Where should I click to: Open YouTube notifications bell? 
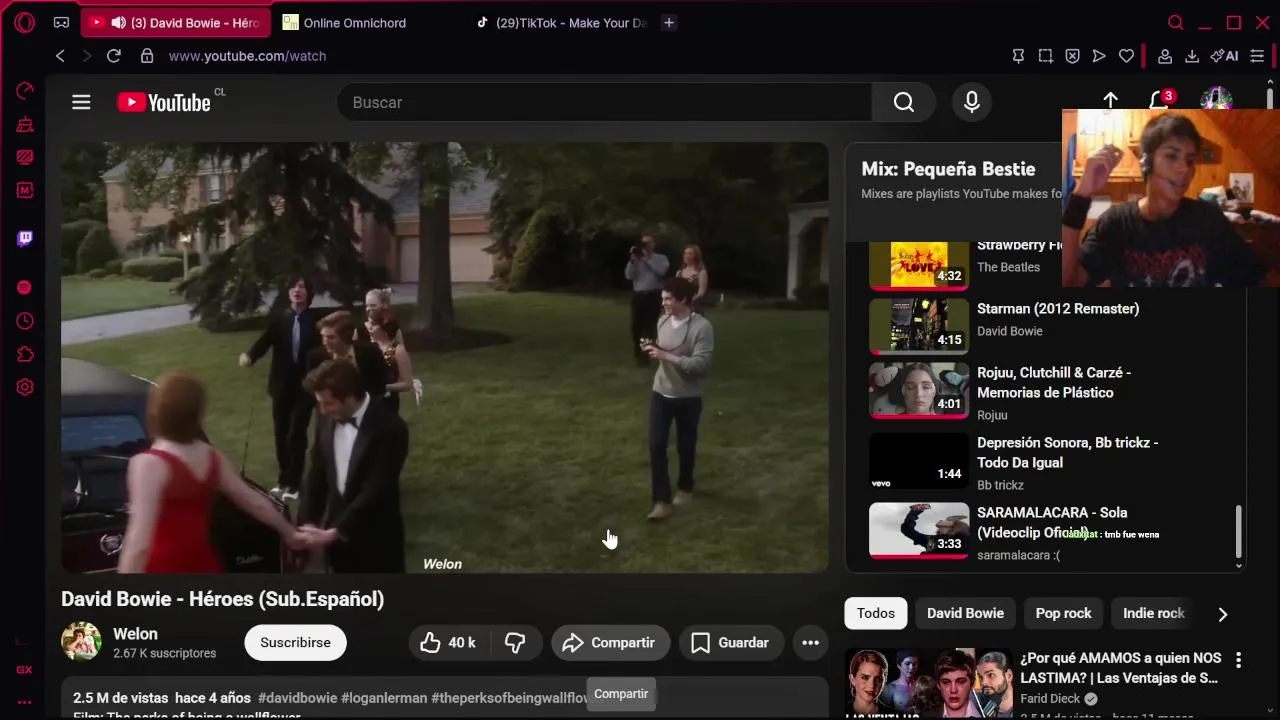tap(1160, 100)
